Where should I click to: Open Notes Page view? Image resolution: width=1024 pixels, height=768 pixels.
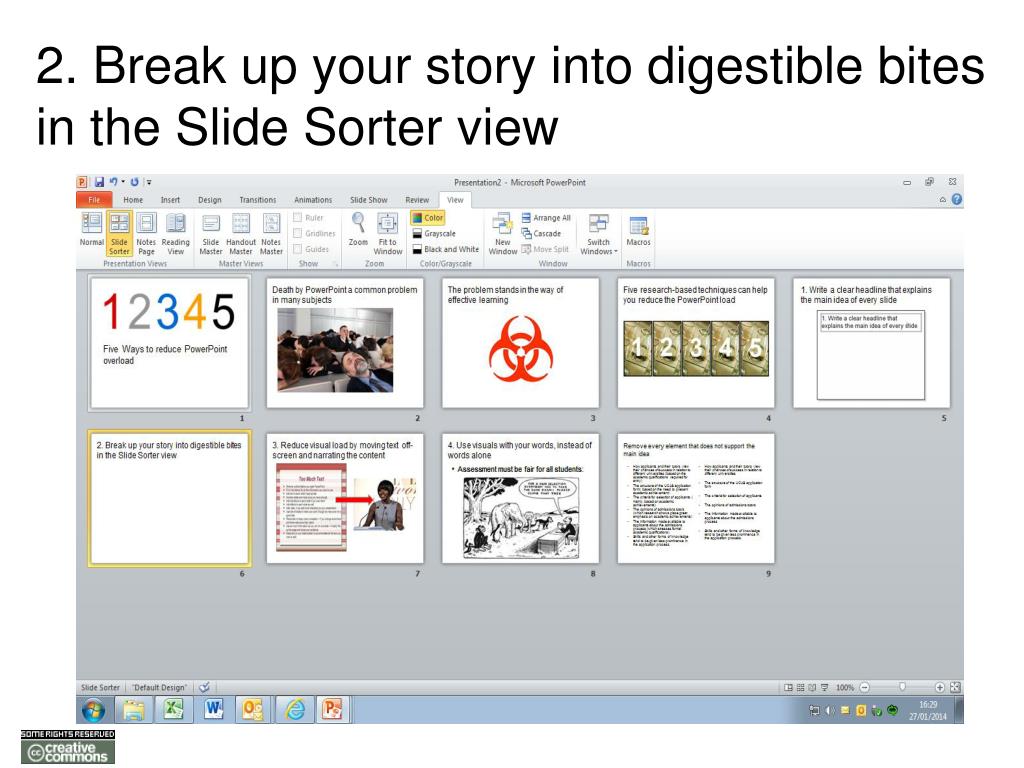click(146, 233)
